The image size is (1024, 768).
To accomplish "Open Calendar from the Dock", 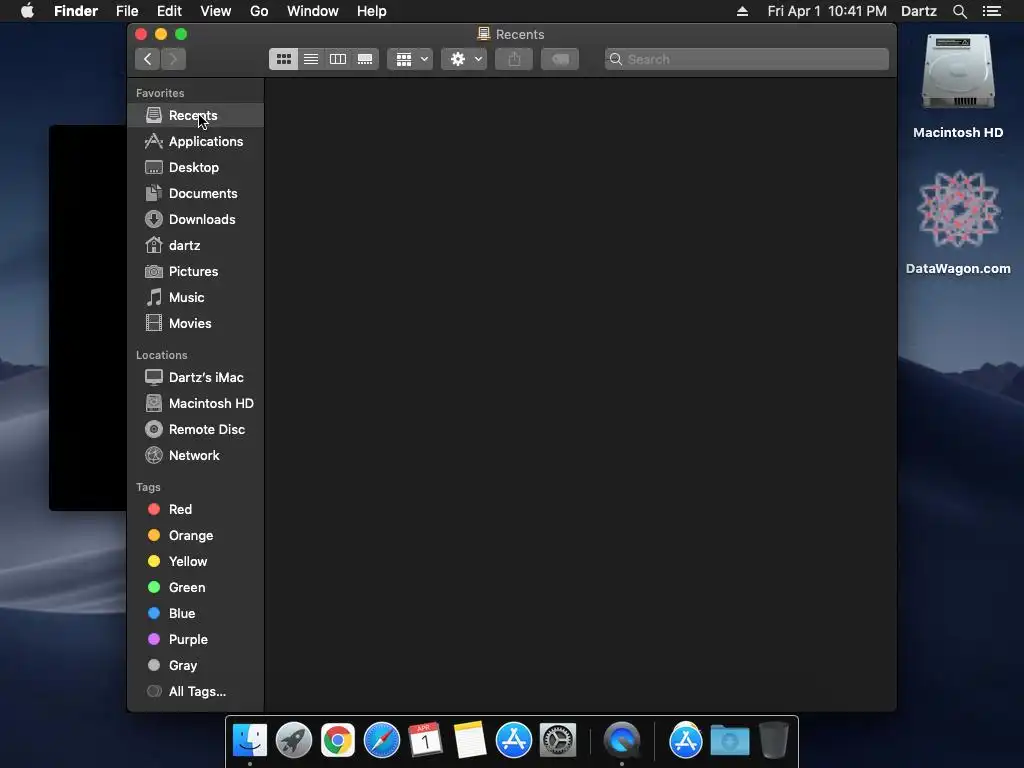I will (x=425, y=741).
